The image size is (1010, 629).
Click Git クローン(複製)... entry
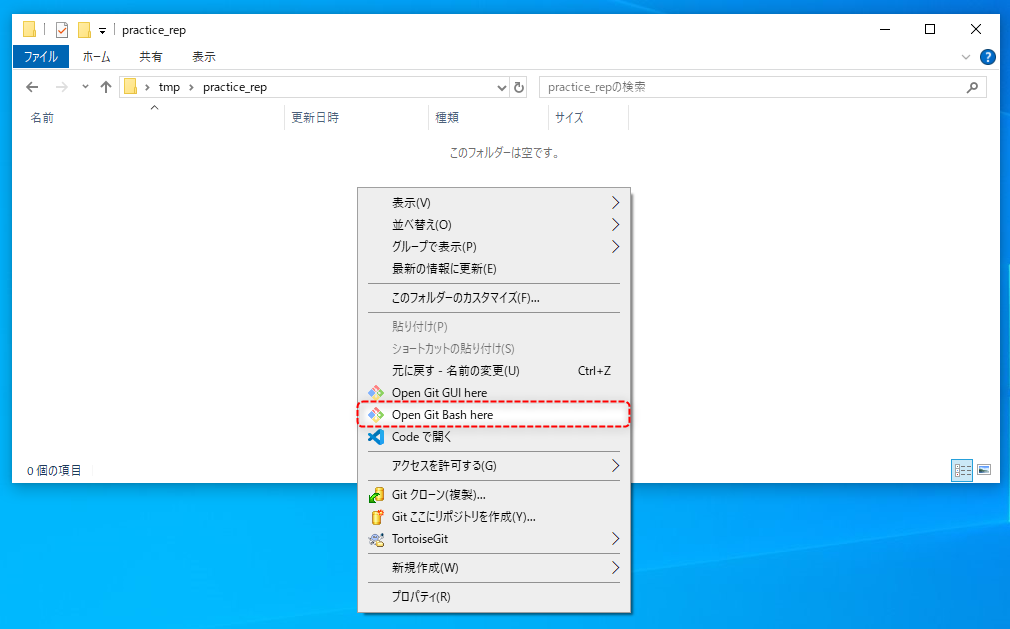[x=494, y=494]
